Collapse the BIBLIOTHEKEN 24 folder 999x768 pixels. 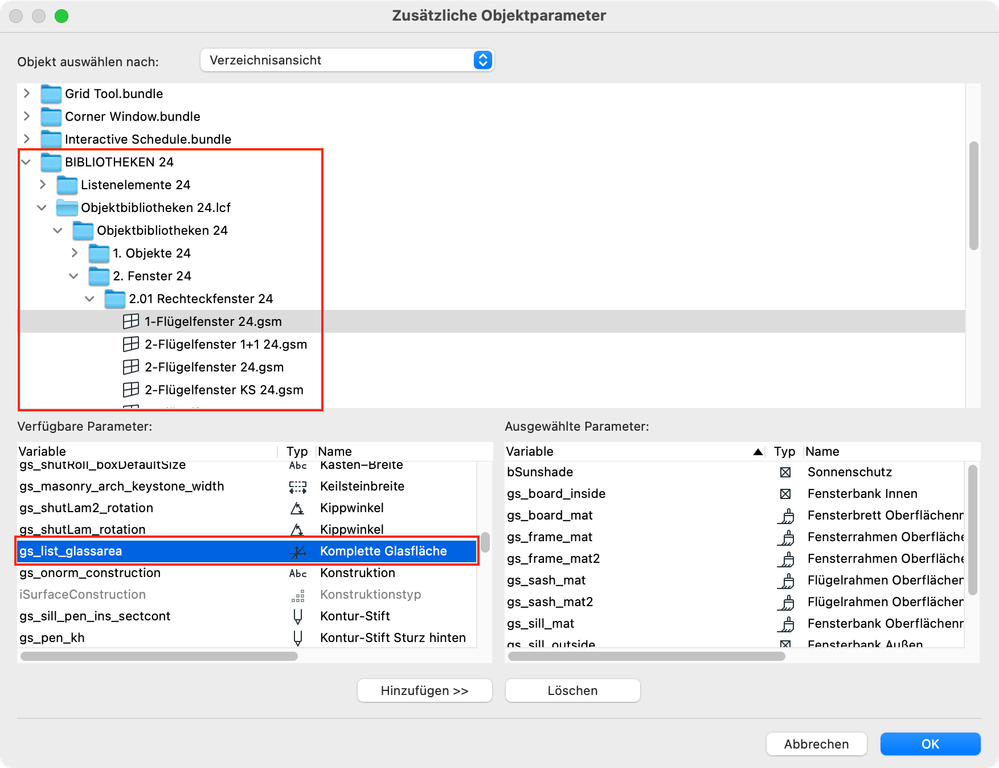[x=26, y=162]
